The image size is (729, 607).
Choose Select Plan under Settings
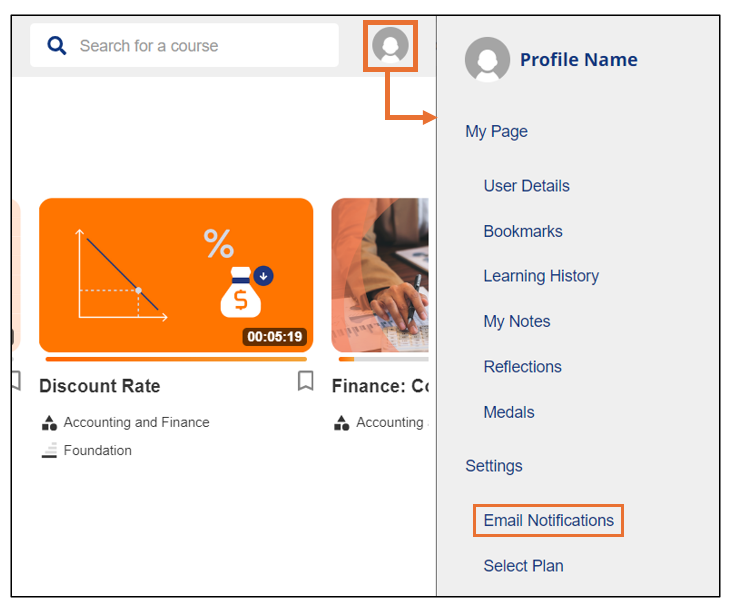click(x=523, y=566)
